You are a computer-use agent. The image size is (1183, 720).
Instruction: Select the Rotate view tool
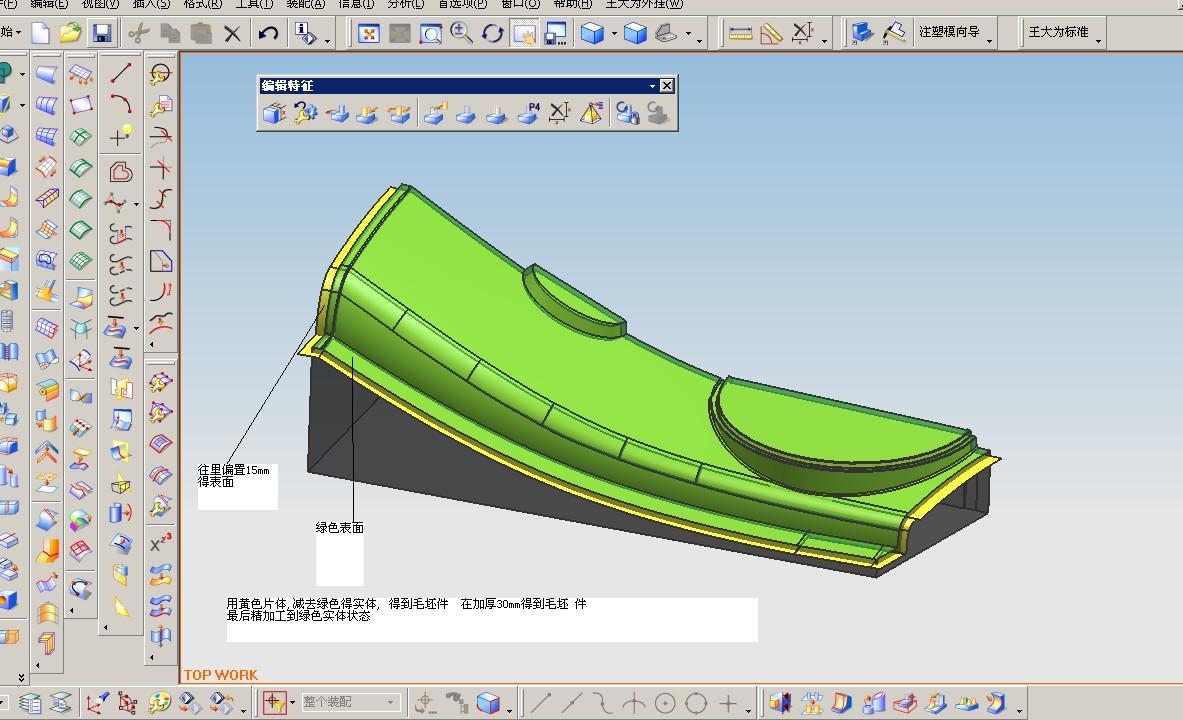tap(492, 34)
